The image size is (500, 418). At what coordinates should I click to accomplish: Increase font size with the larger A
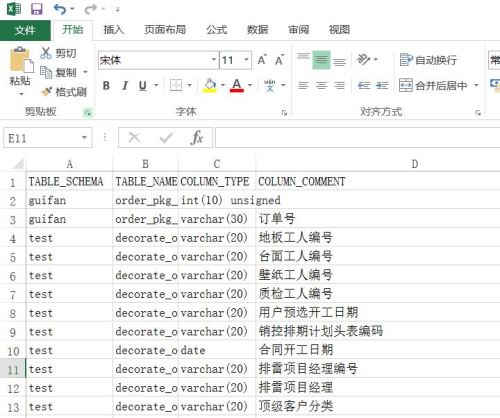pyautogui.click(x=262, y=60)
